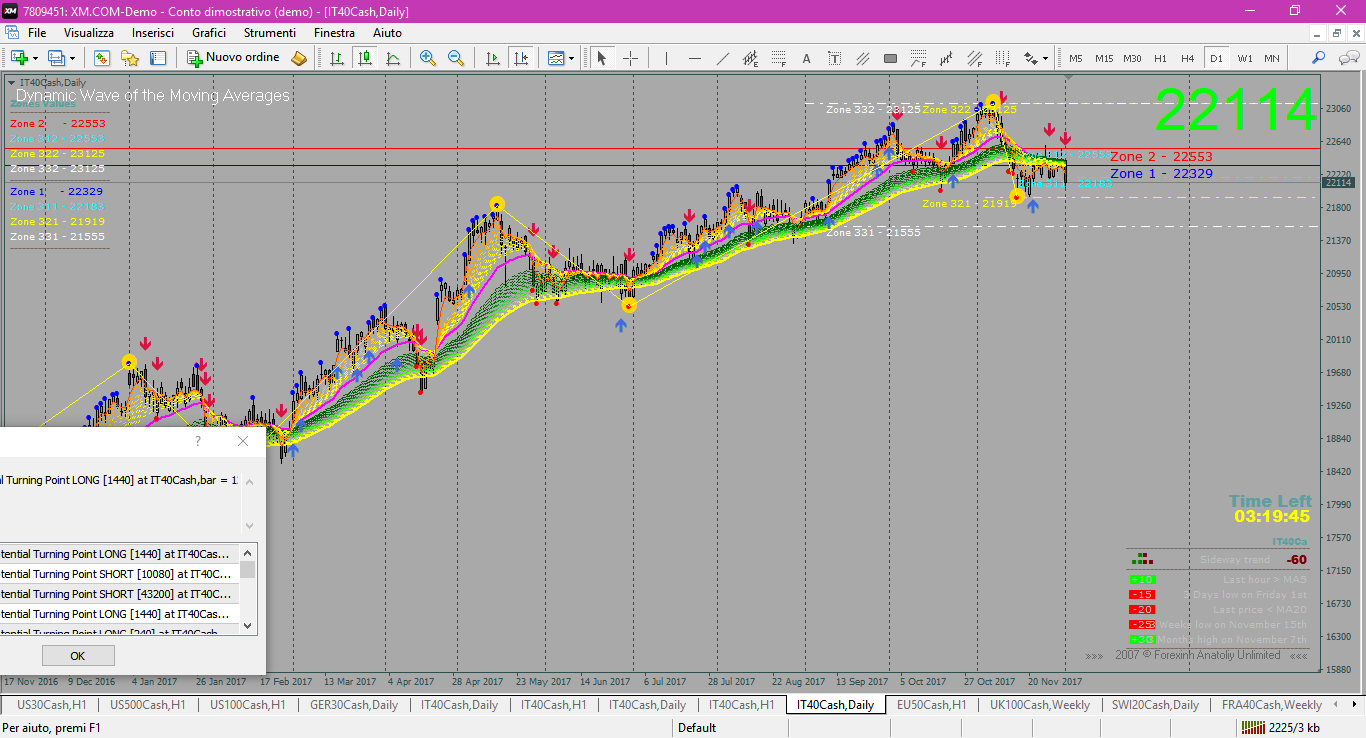This screenshot has height=738, width=1366.
Task: Toggle the Terminal panel toolbar icon
Action: (x=157, y=58)
